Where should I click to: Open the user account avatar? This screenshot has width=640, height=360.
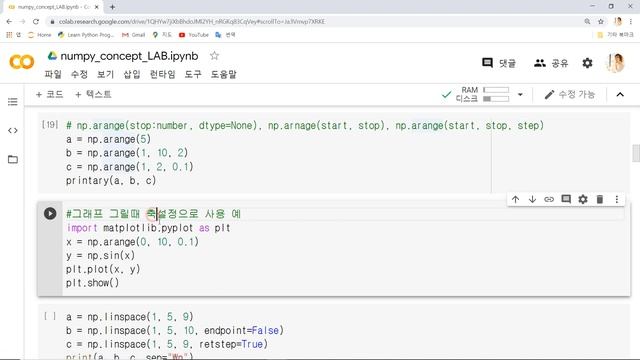coord(616,63)
